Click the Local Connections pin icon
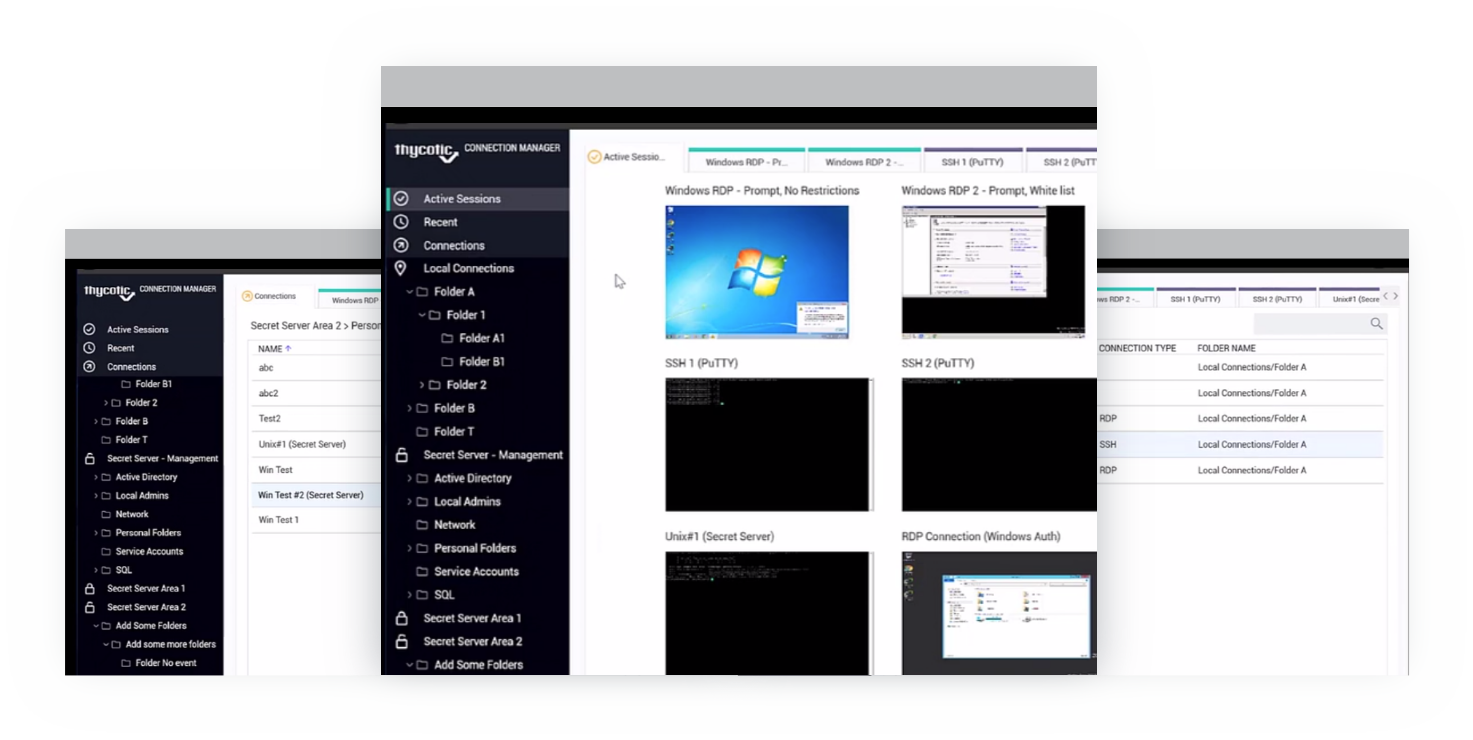The width and height of the screenshot is (1473, 740). 401,268
